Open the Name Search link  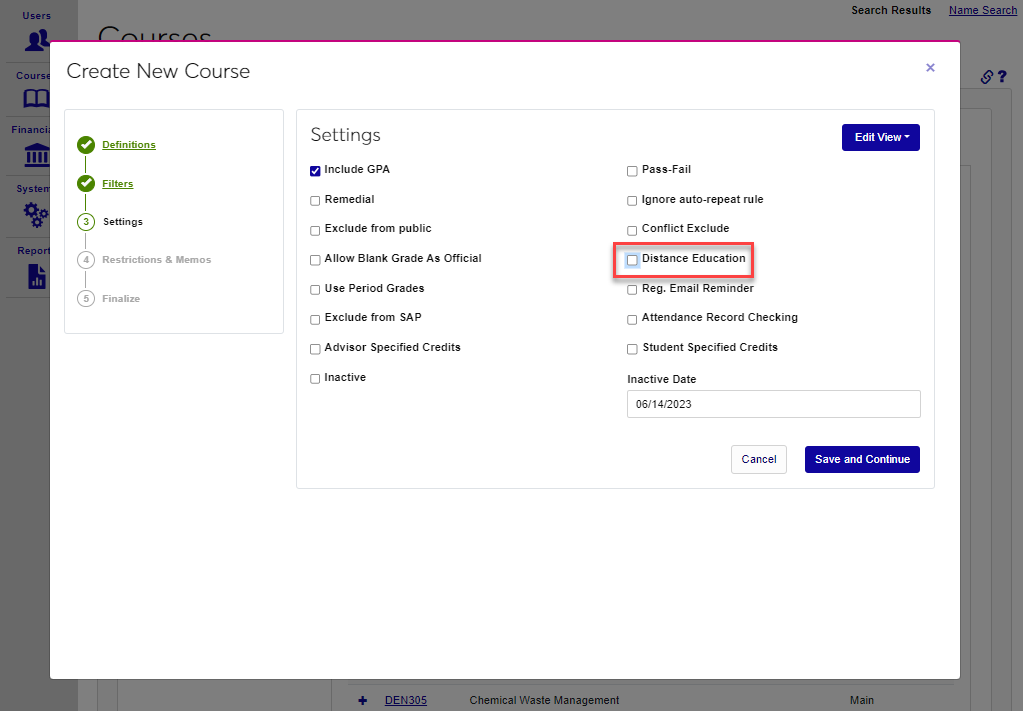point(982,10)
